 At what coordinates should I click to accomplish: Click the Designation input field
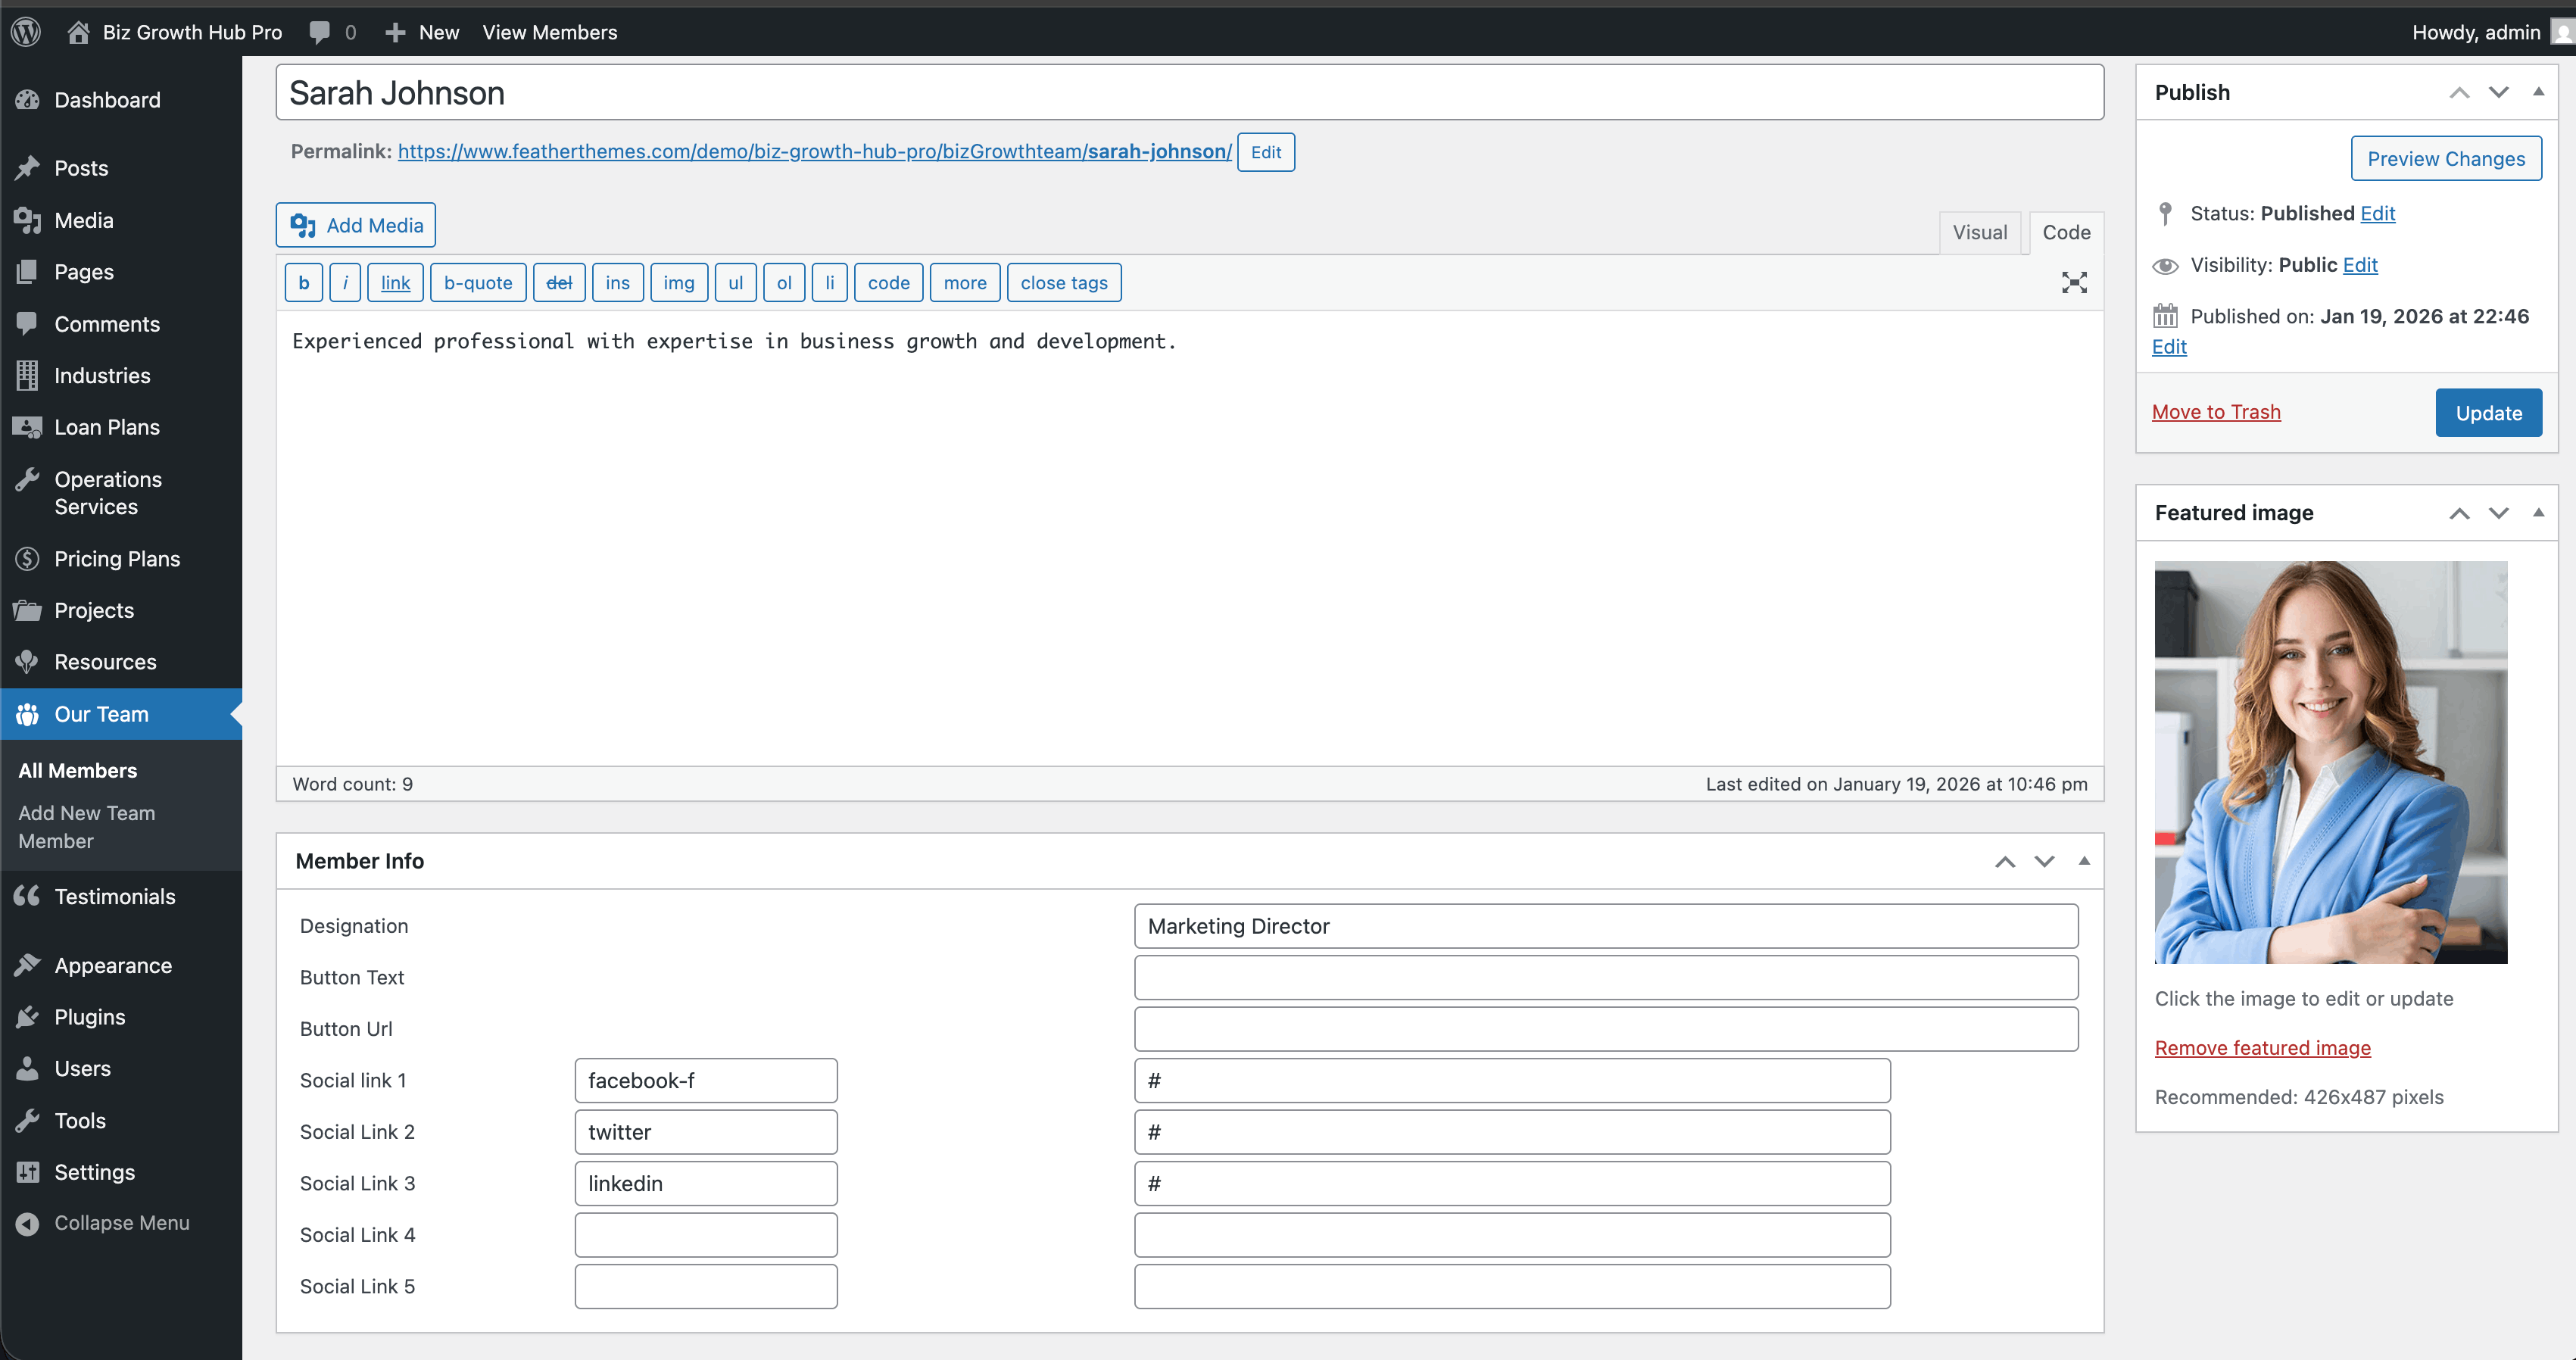1605,926
